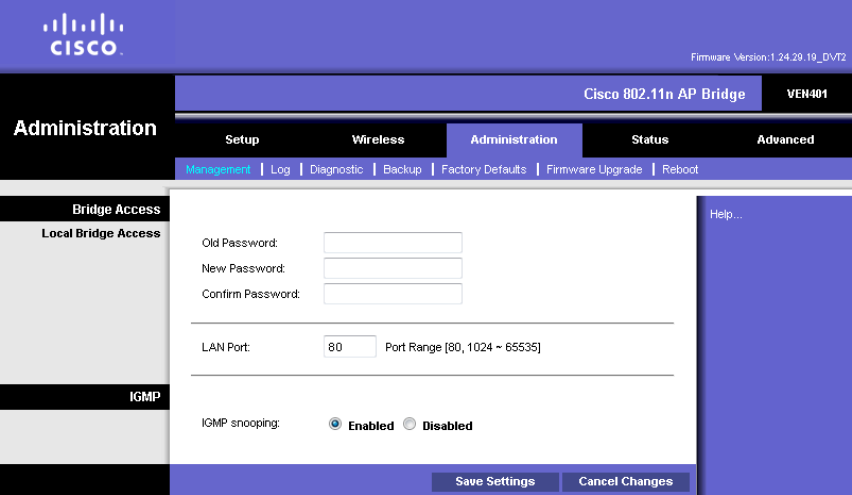Click the Firmware Version text
Viewport: 852px width, 495px height.
click(768, 57)
